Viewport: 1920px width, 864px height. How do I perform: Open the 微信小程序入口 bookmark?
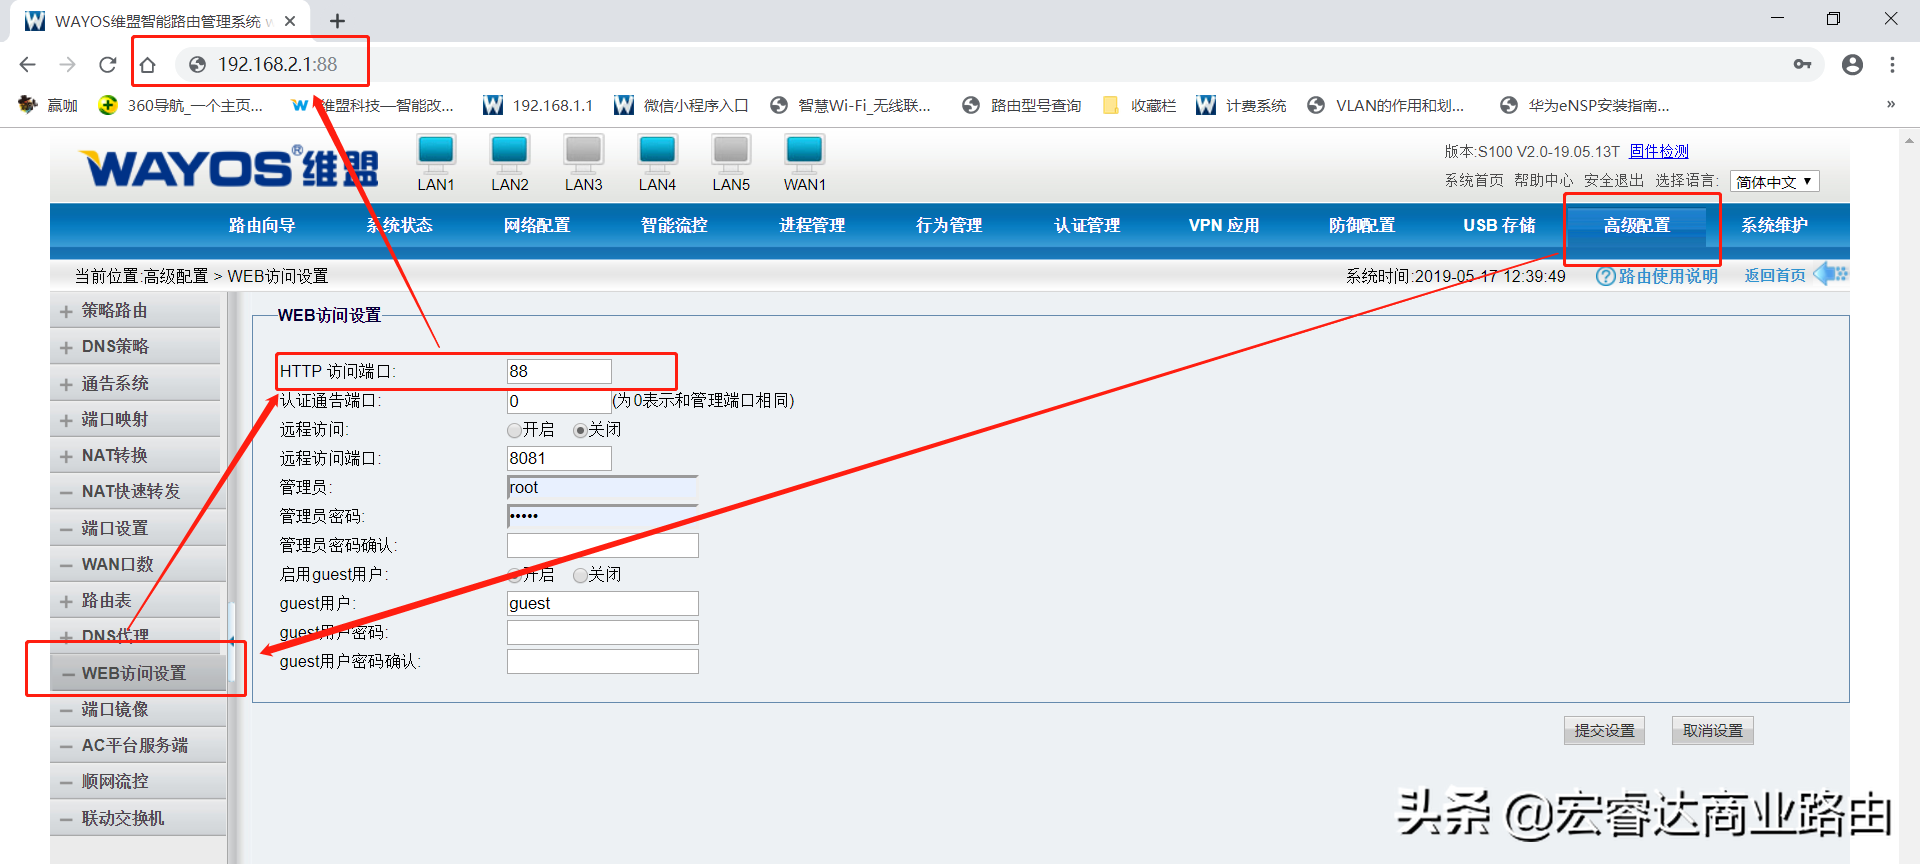[x=682, y=105]
